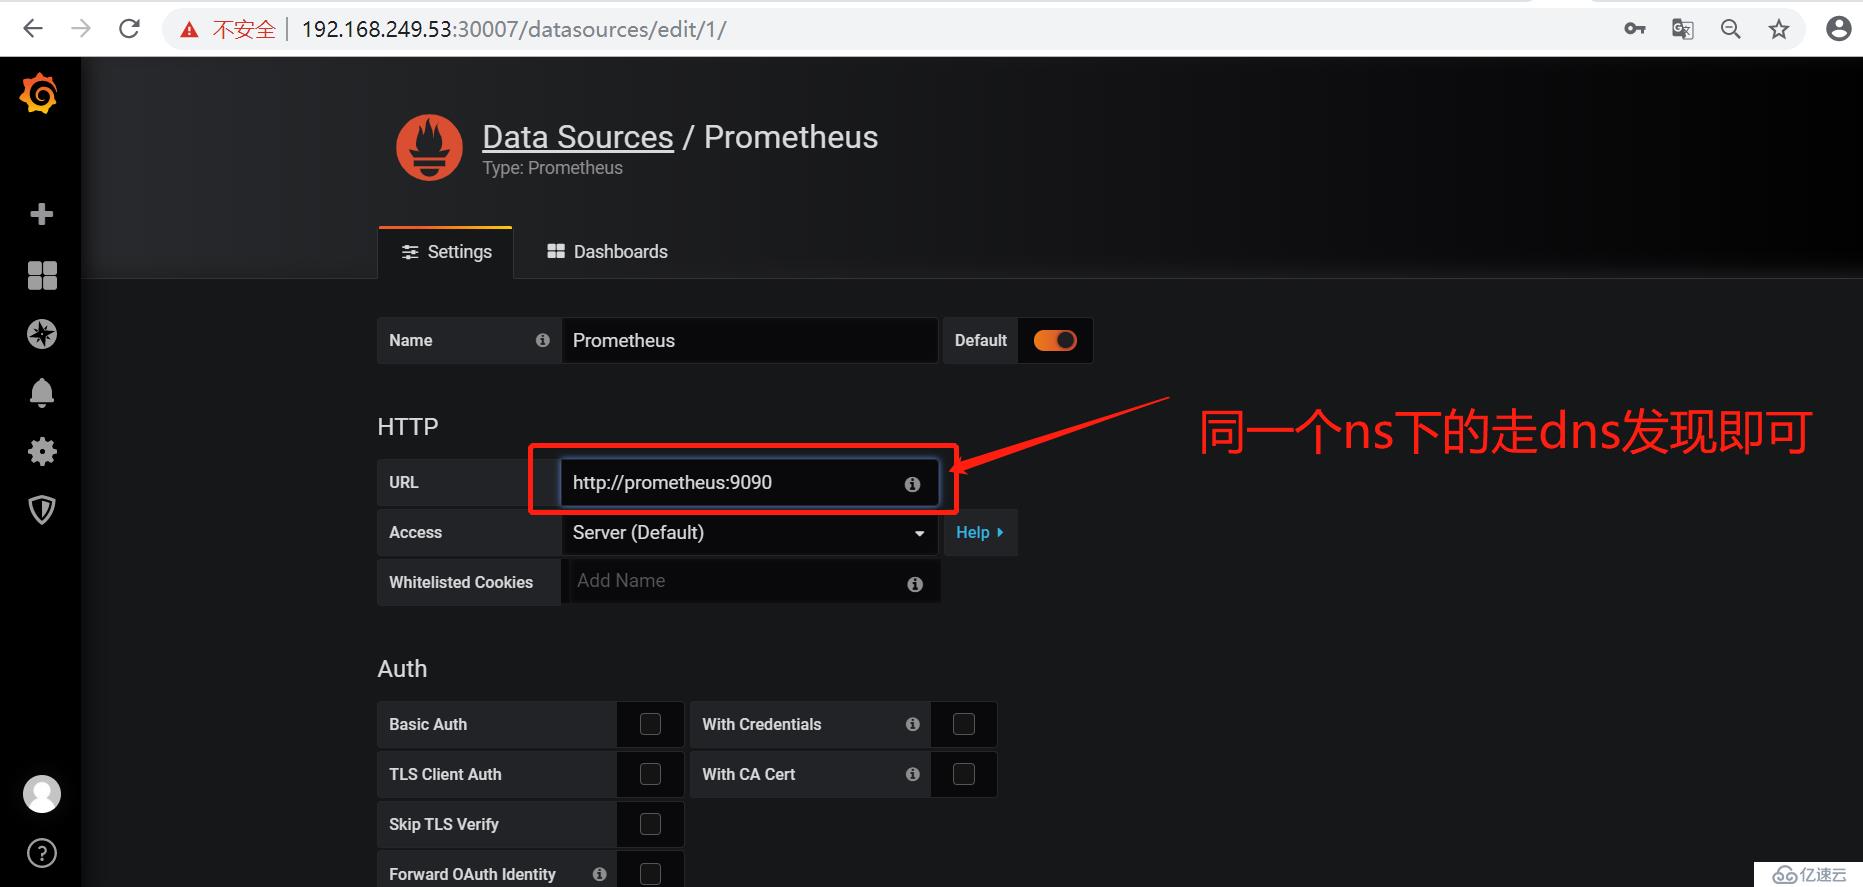Click the info icon inside the URL field

click(x=912, y=484)
